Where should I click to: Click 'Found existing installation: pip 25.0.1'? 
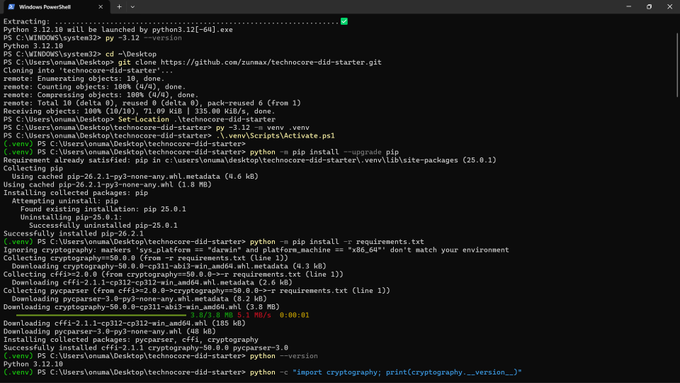[x=103, y=209]
